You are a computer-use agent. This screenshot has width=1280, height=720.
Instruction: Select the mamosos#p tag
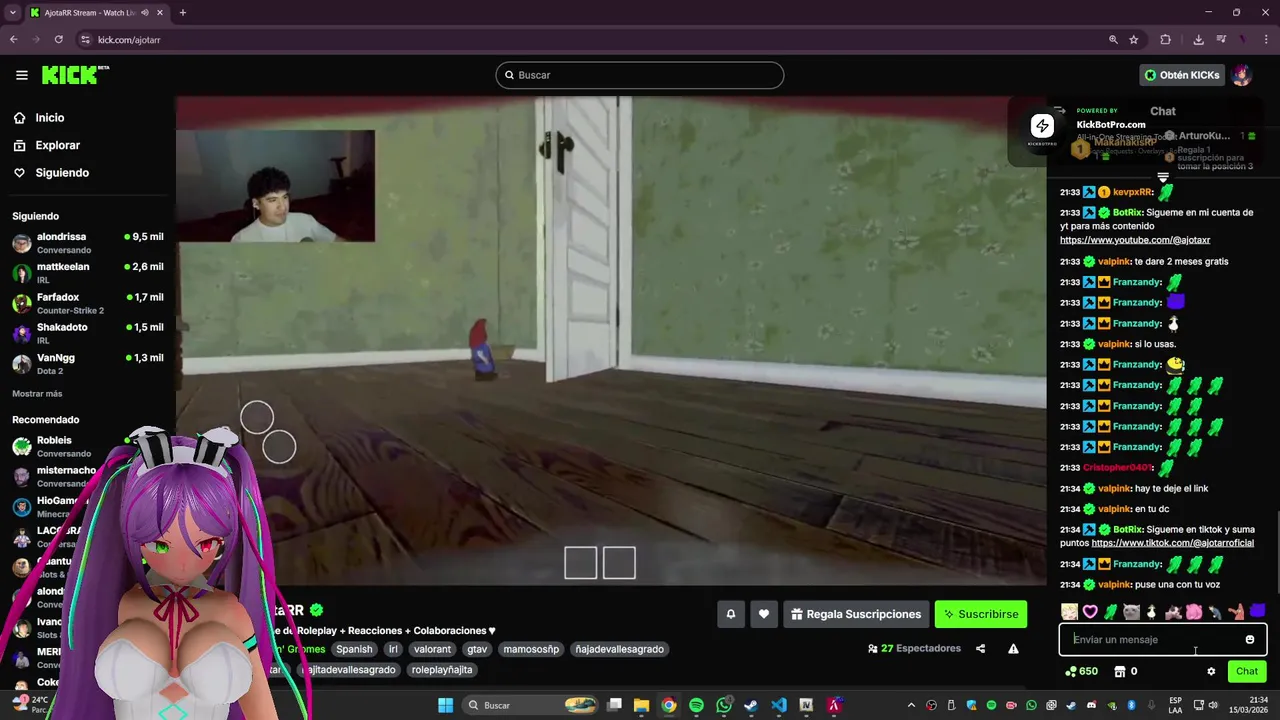coord(531,649)
